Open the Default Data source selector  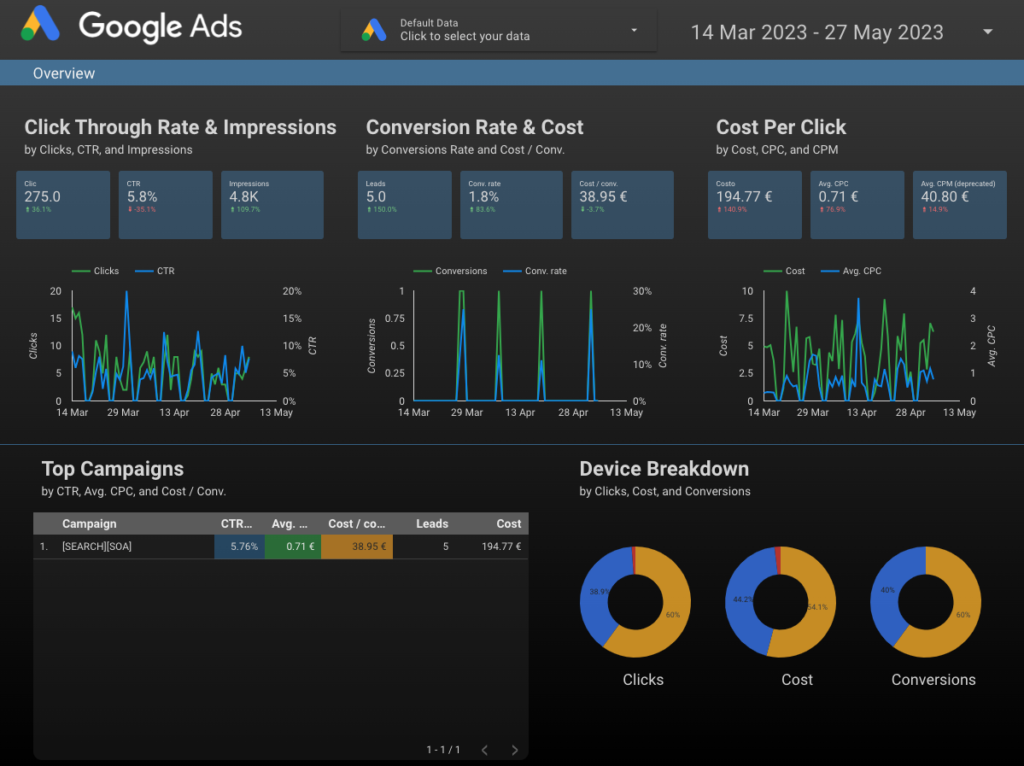(x=498, y=30)
